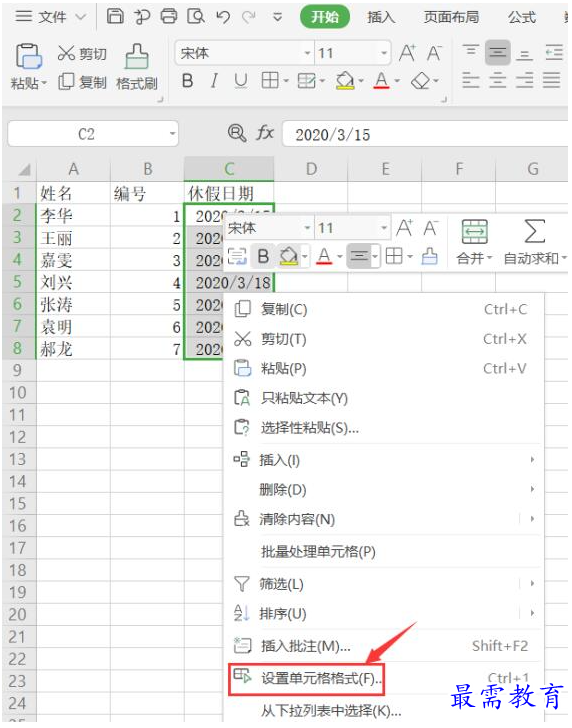Open Print Preview icon in quick toolbar

pos(196,16)
